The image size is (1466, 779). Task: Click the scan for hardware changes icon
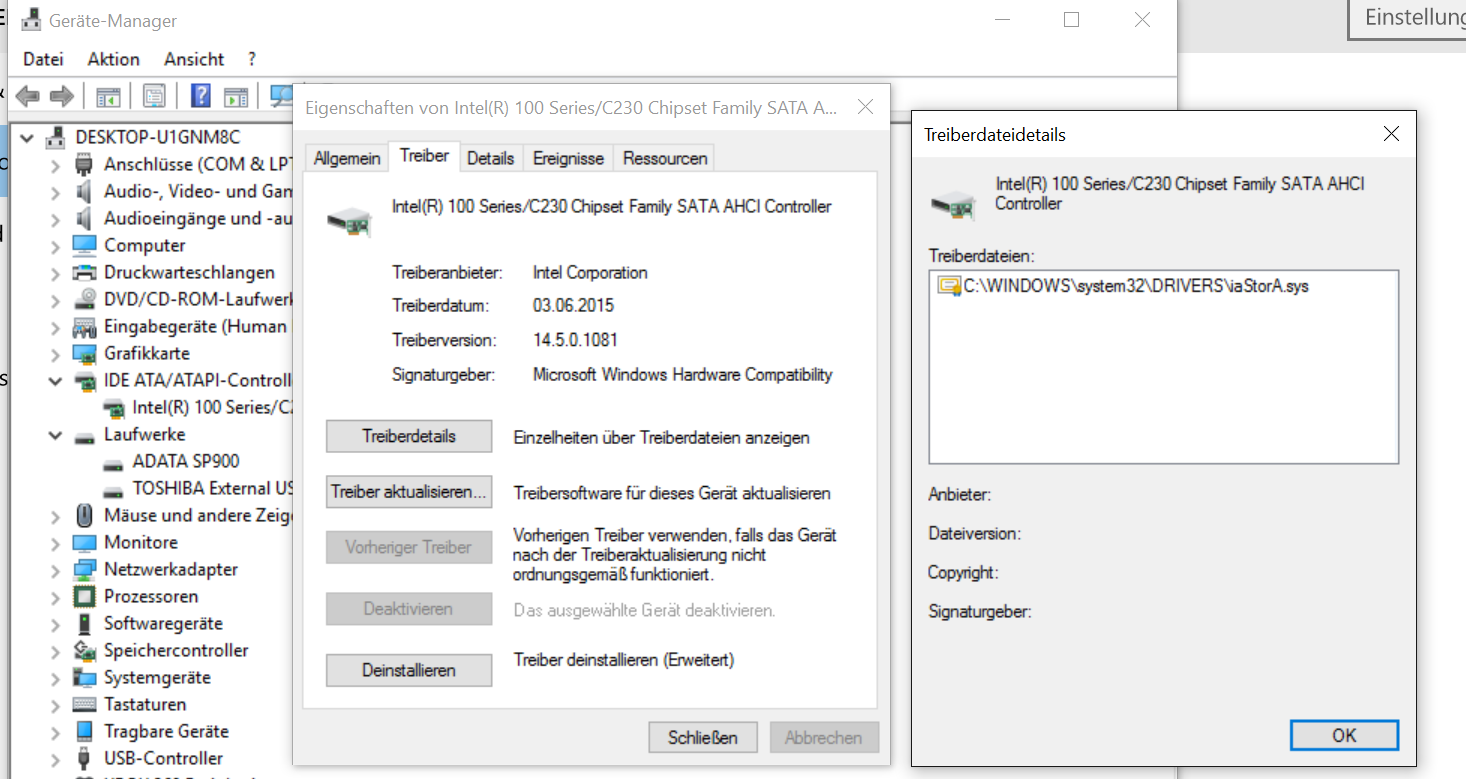(281, 96)
